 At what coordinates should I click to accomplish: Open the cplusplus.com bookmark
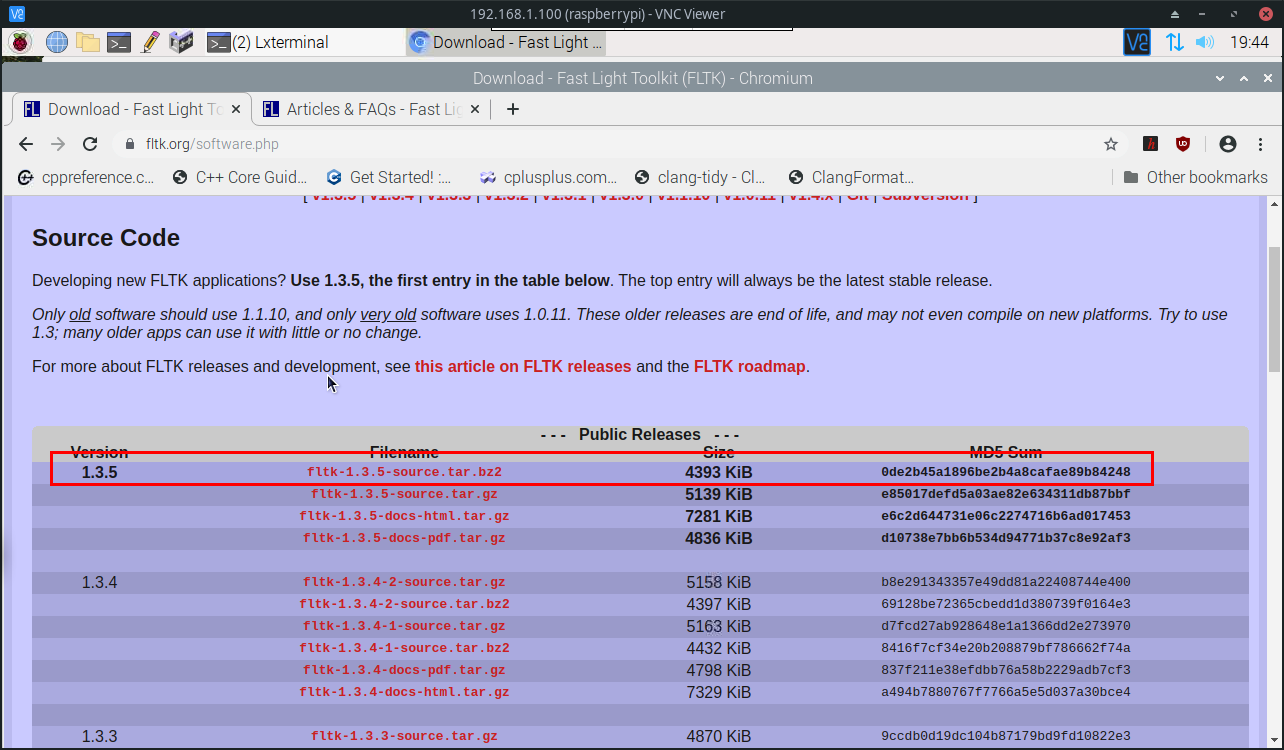click(548, 177)
